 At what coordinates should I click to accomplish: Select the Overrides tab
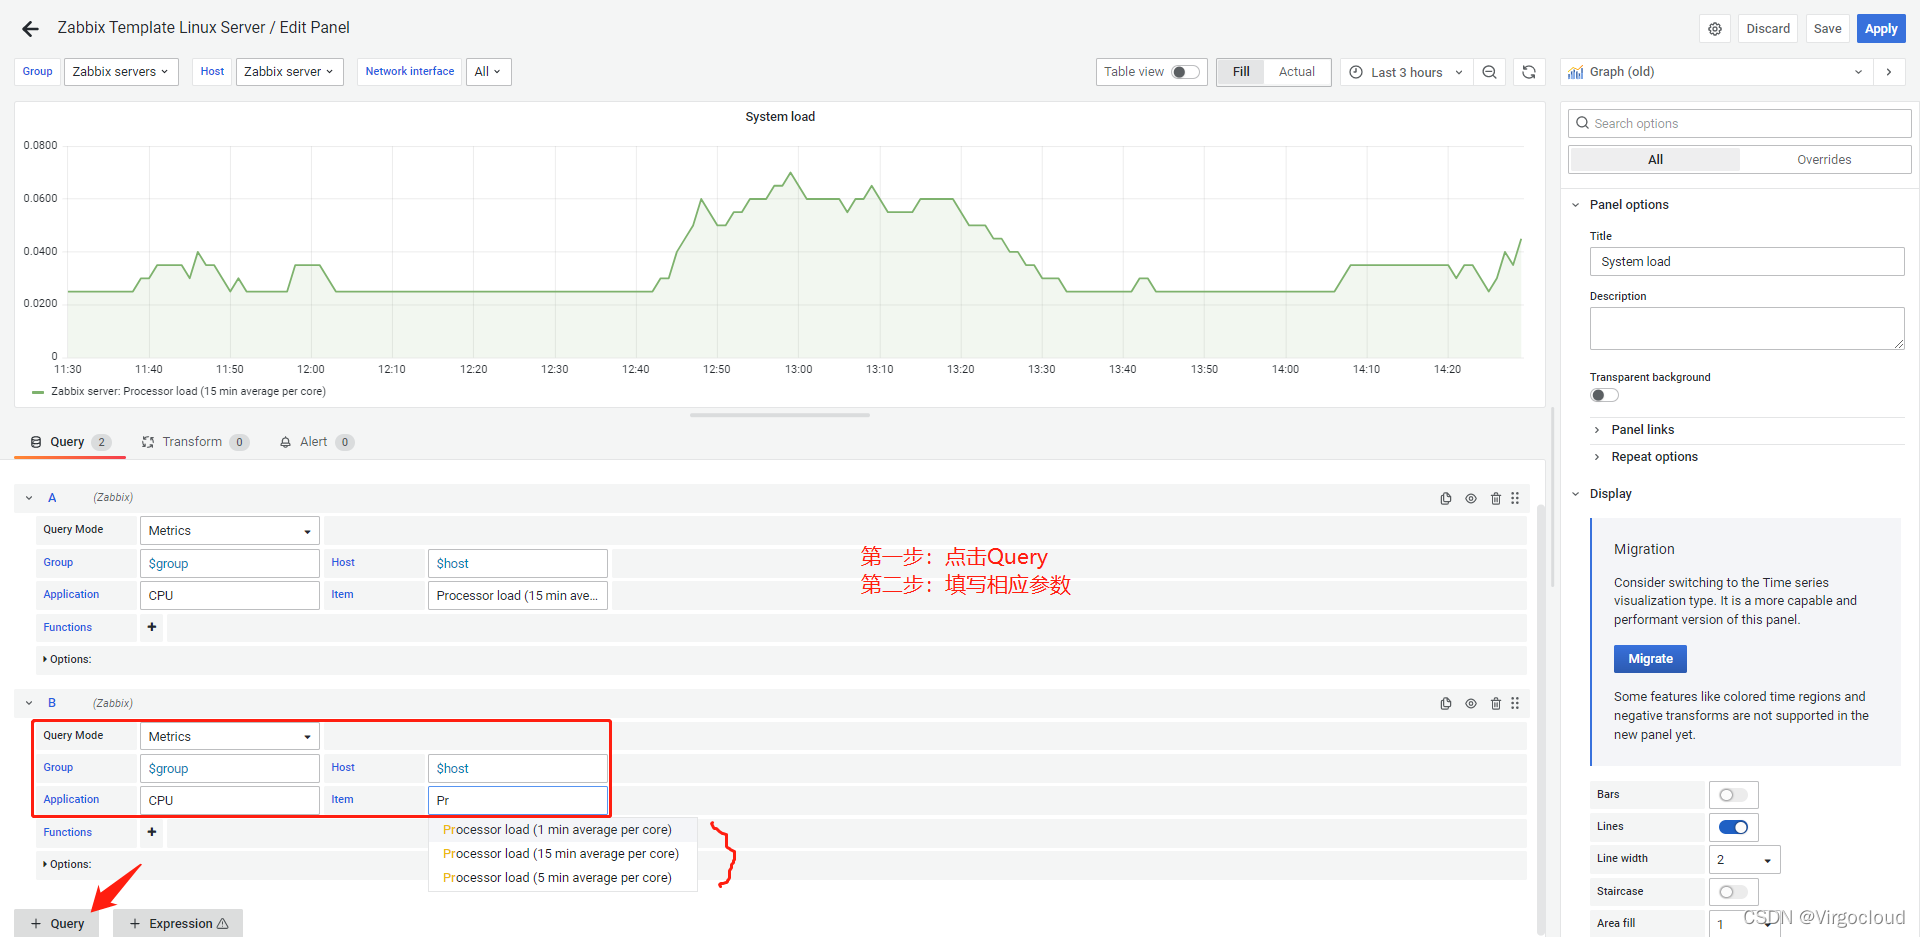1824,160
